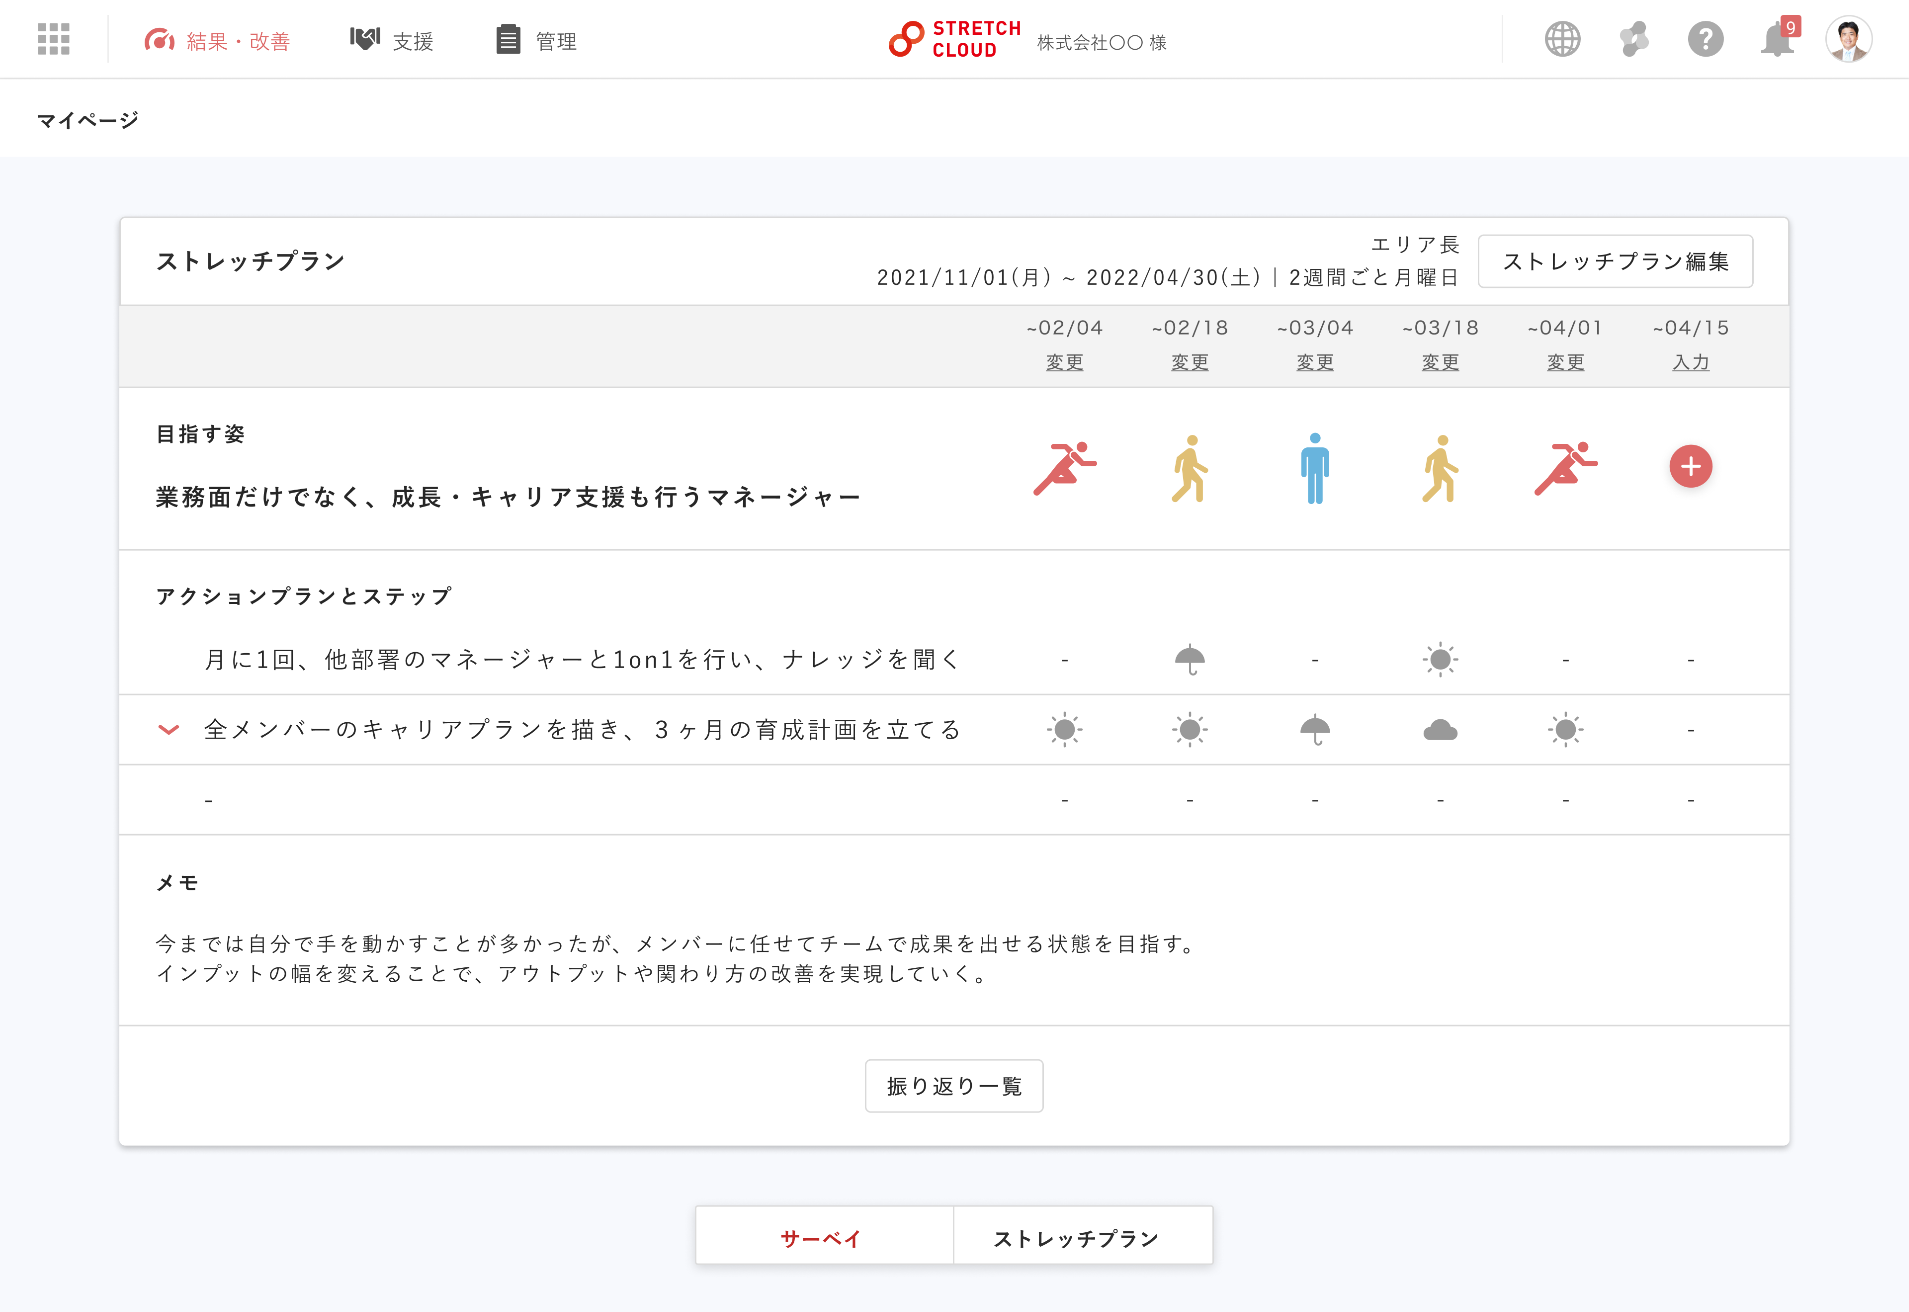This screenshot has width=1909, height=1312.
Task: Click sun icon in 1on1 row ~03/18
Action: [1440, 660]
